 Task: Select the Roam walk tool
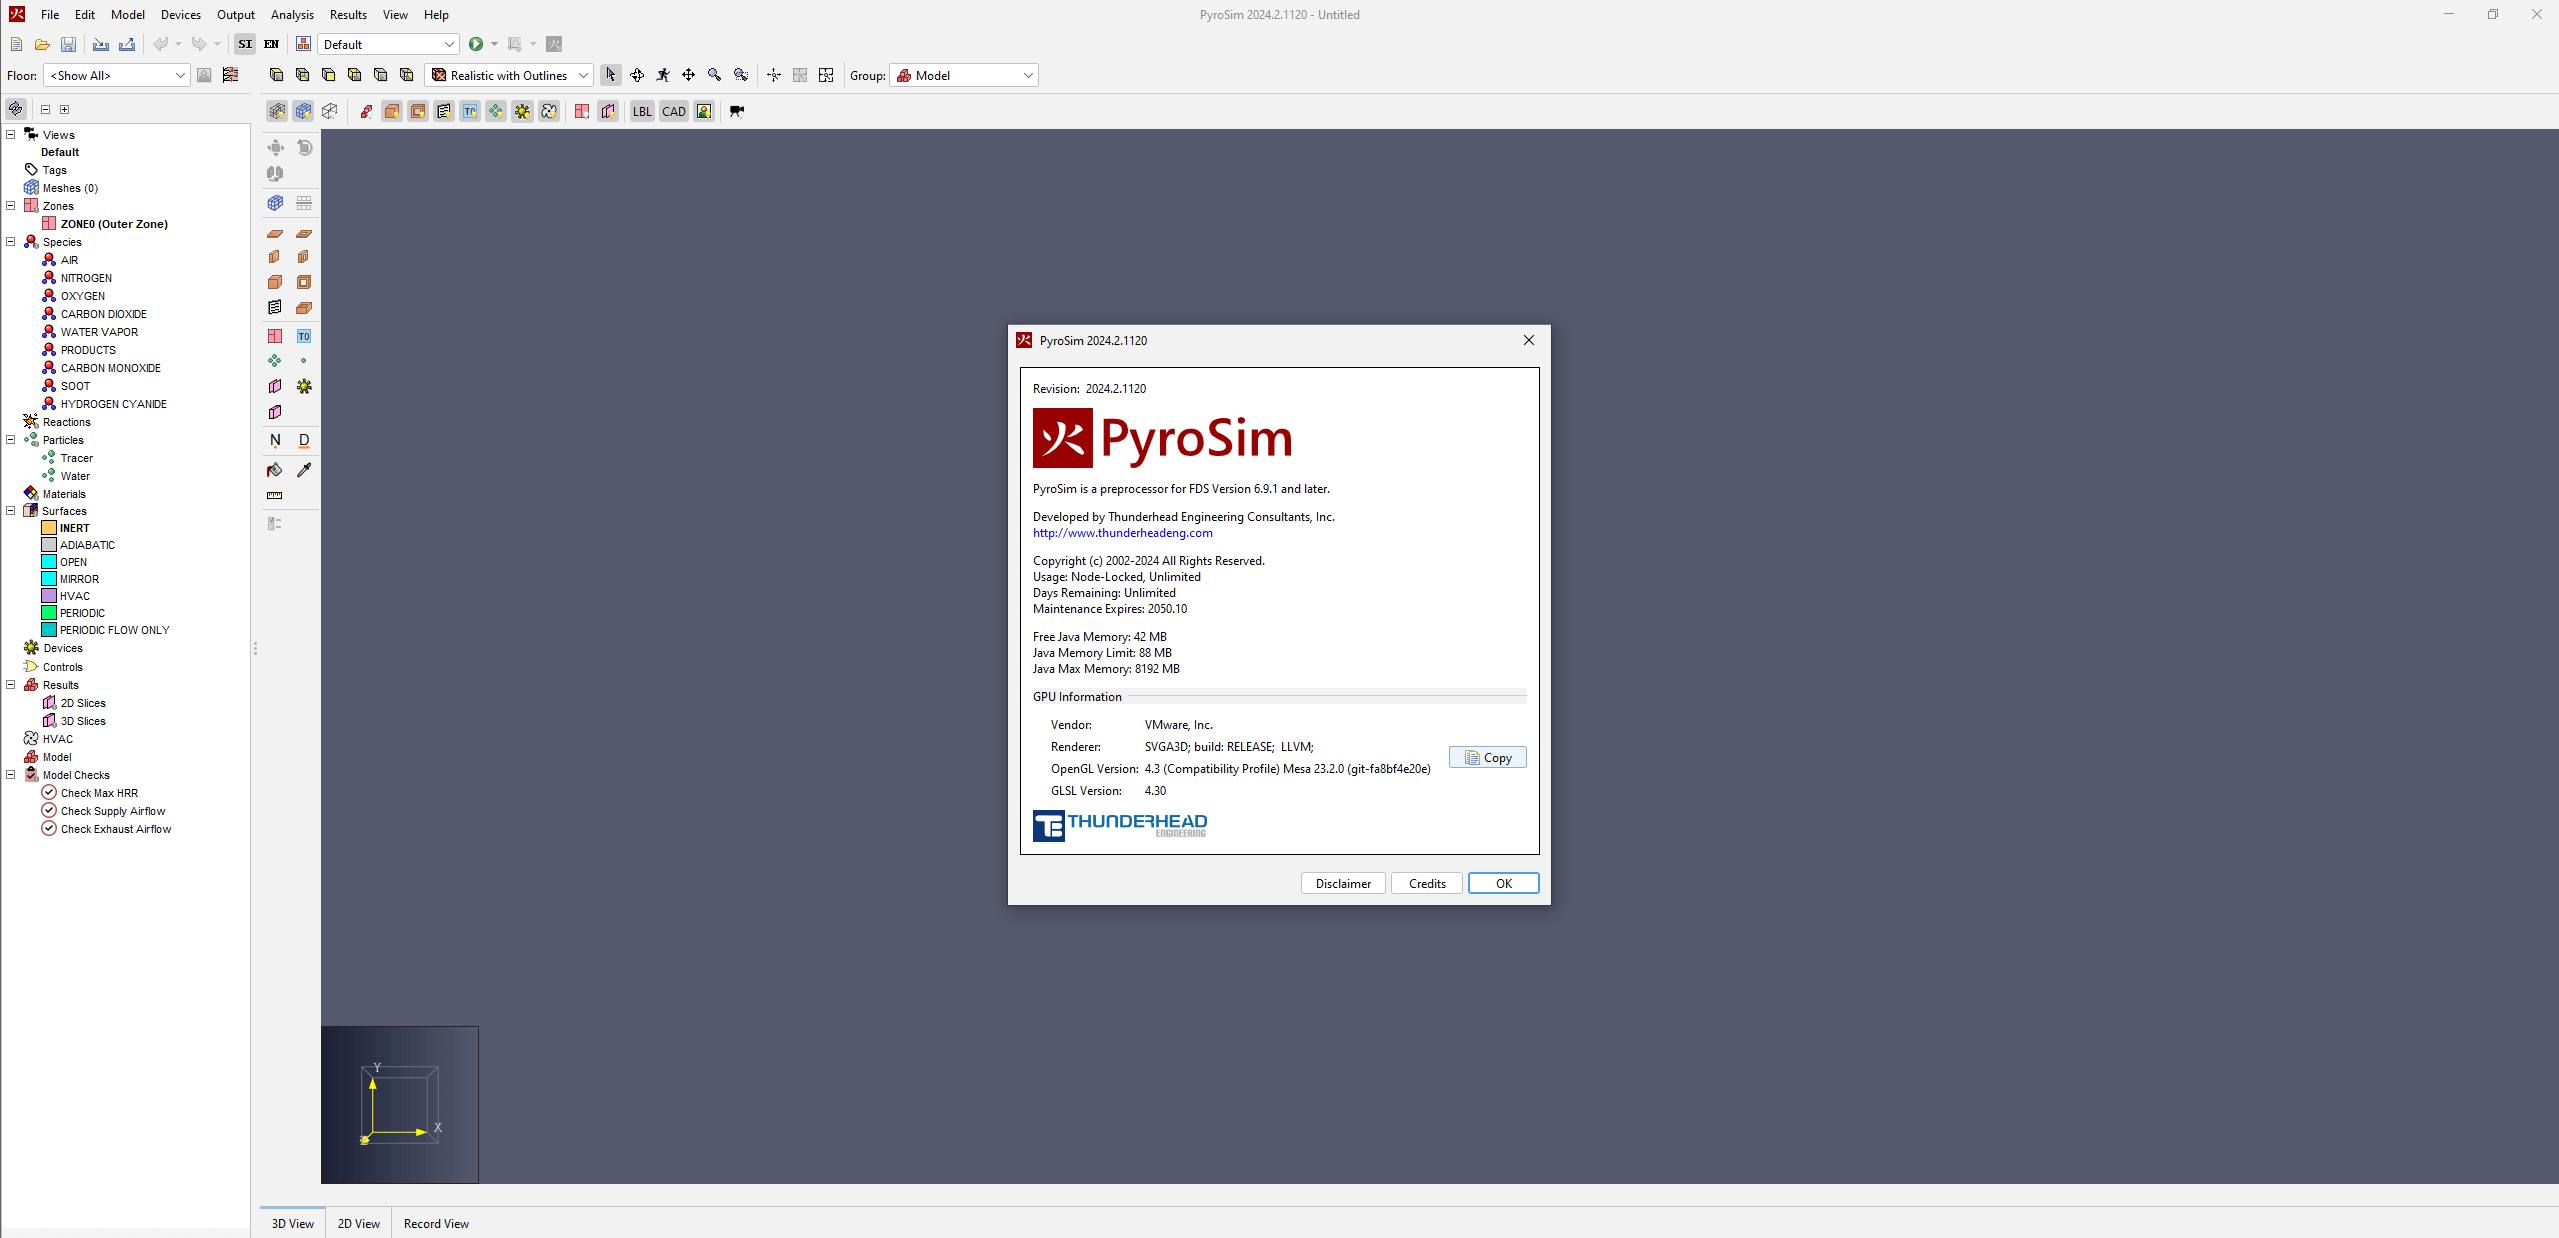(x=663, y=75)
